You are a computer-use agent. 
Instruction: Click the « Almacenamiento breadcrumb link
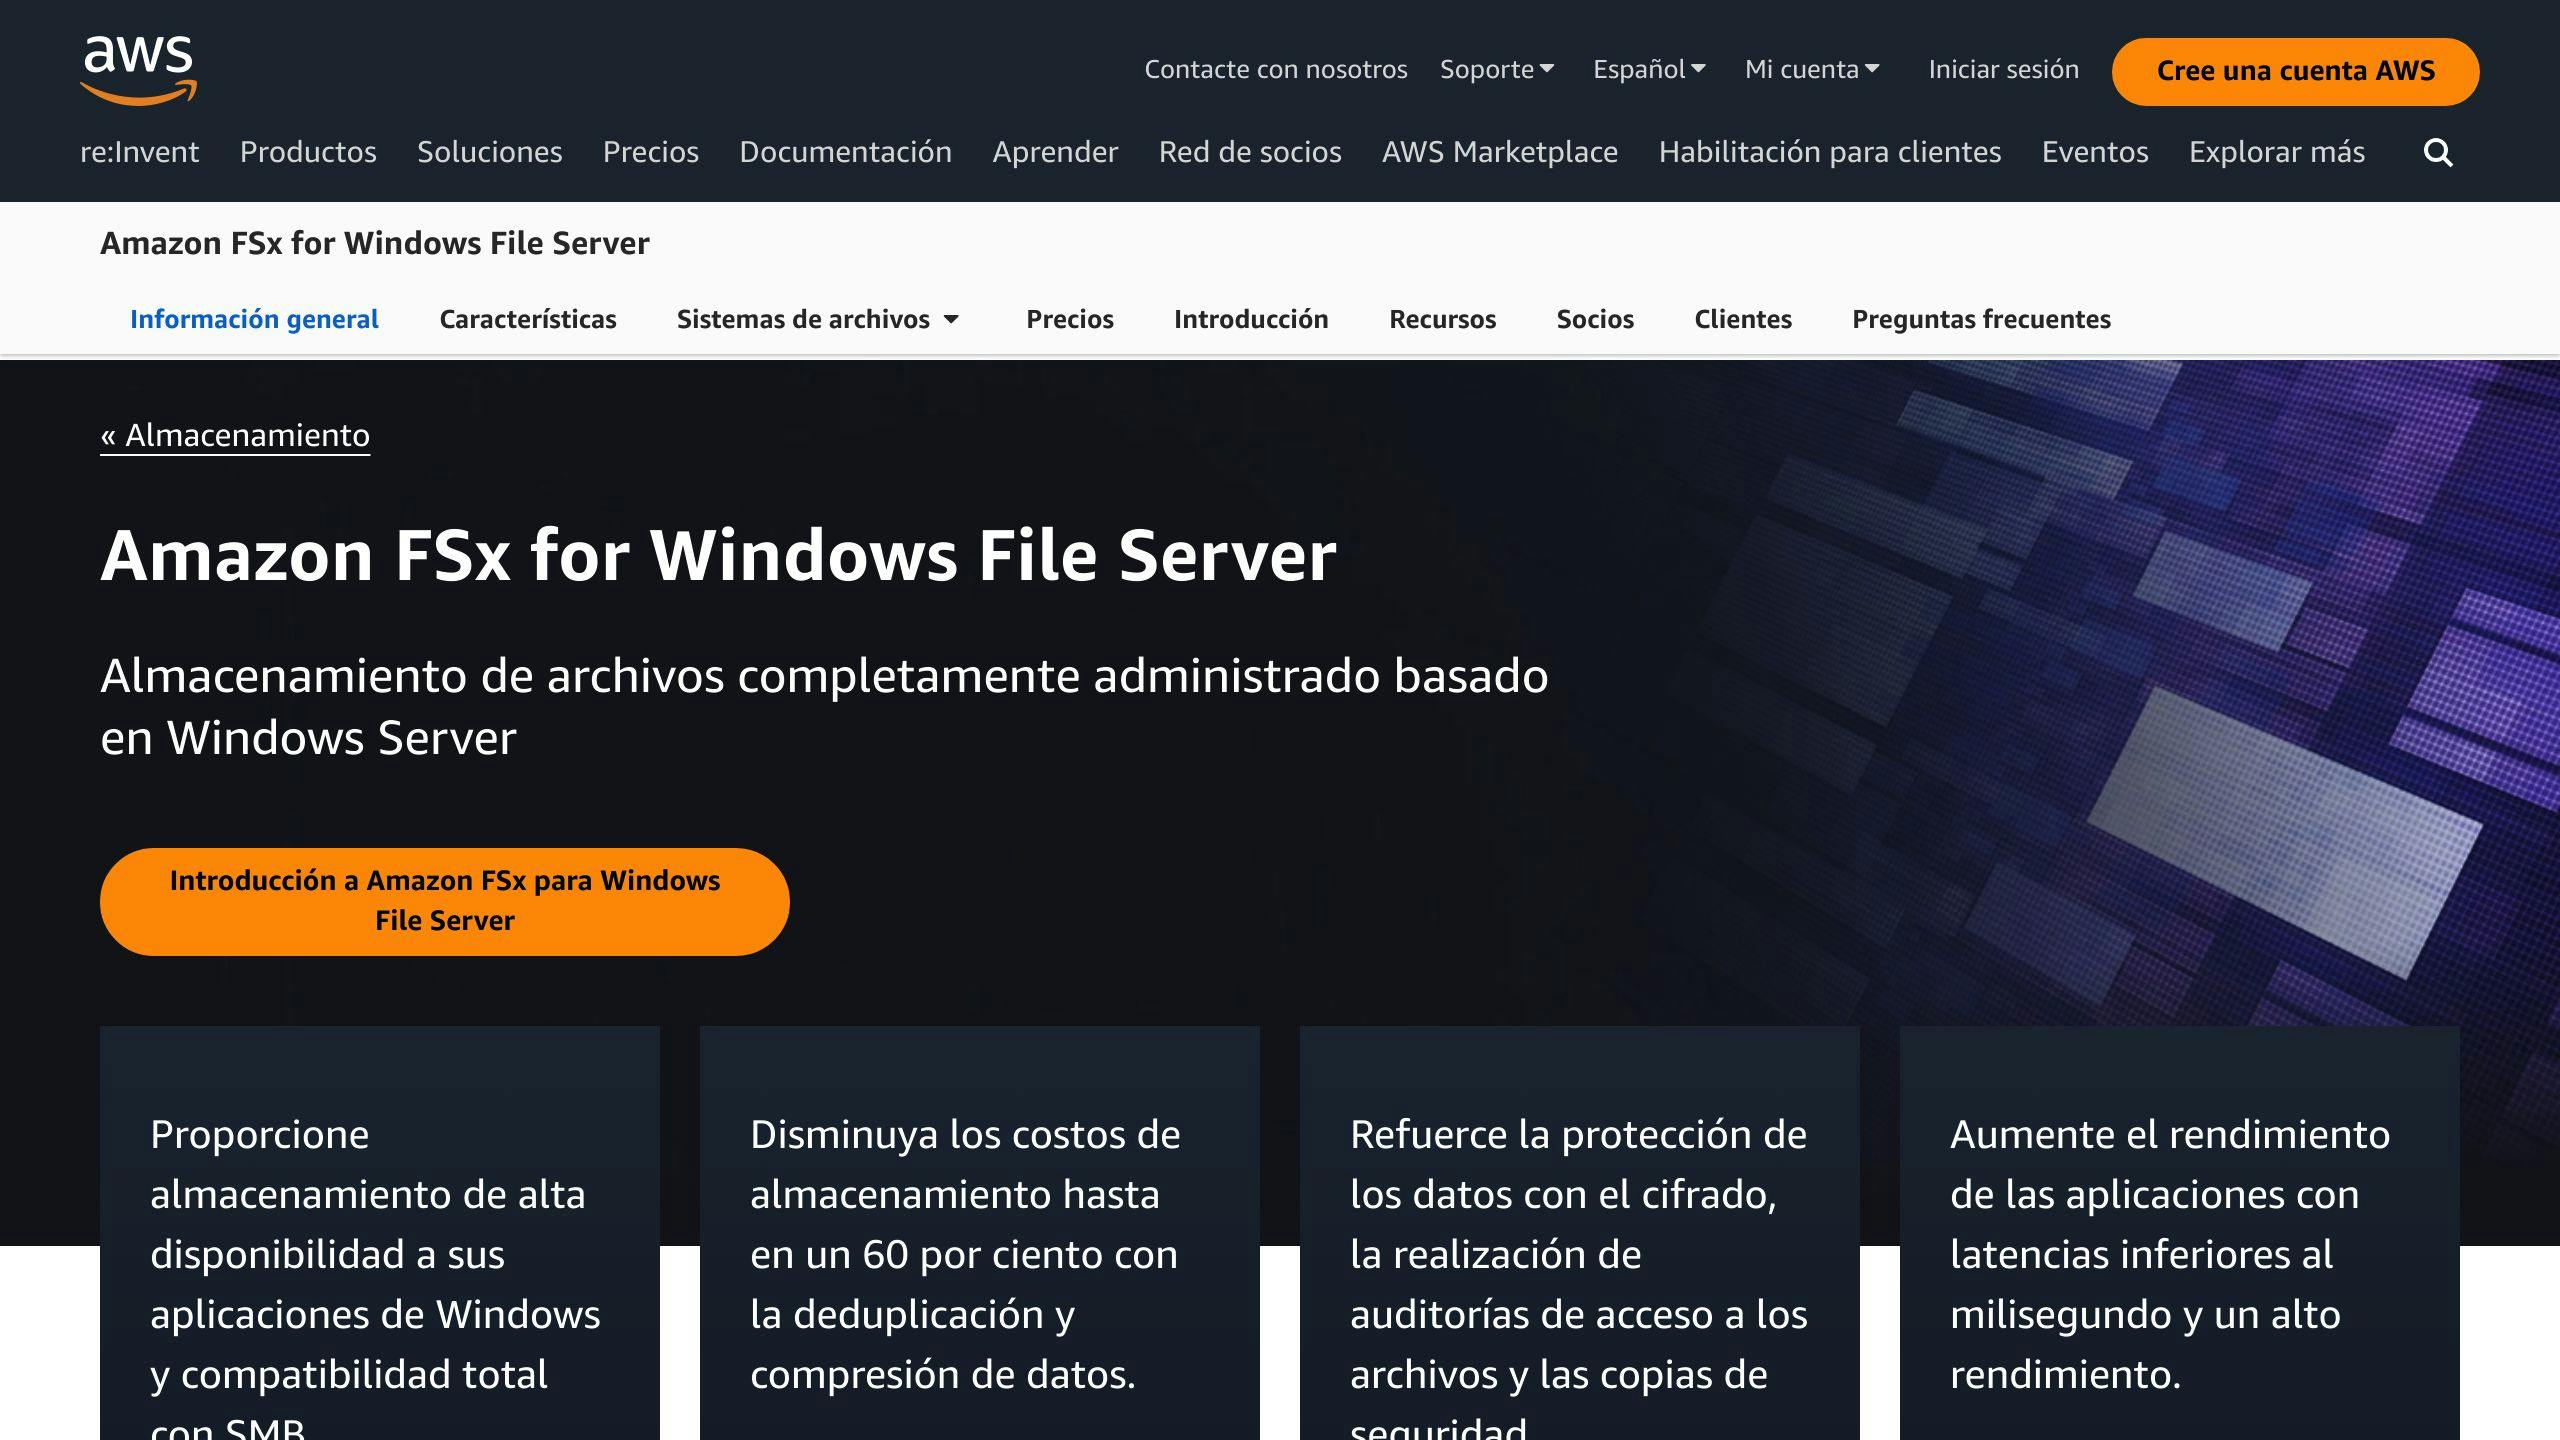click(x=235, y=435)
